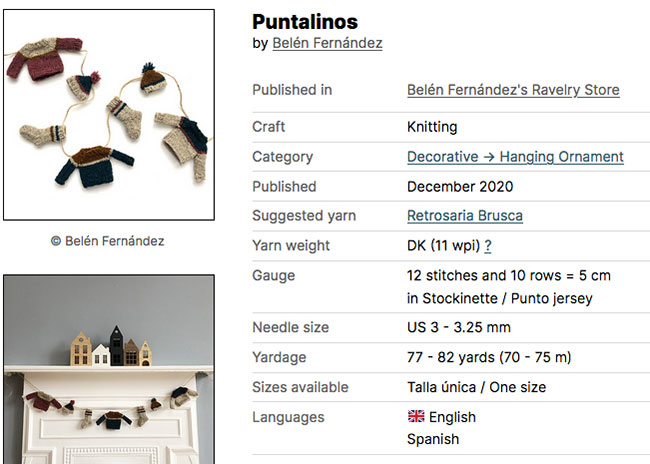View the knitted garland photo on white

click(x=108, y=114)
